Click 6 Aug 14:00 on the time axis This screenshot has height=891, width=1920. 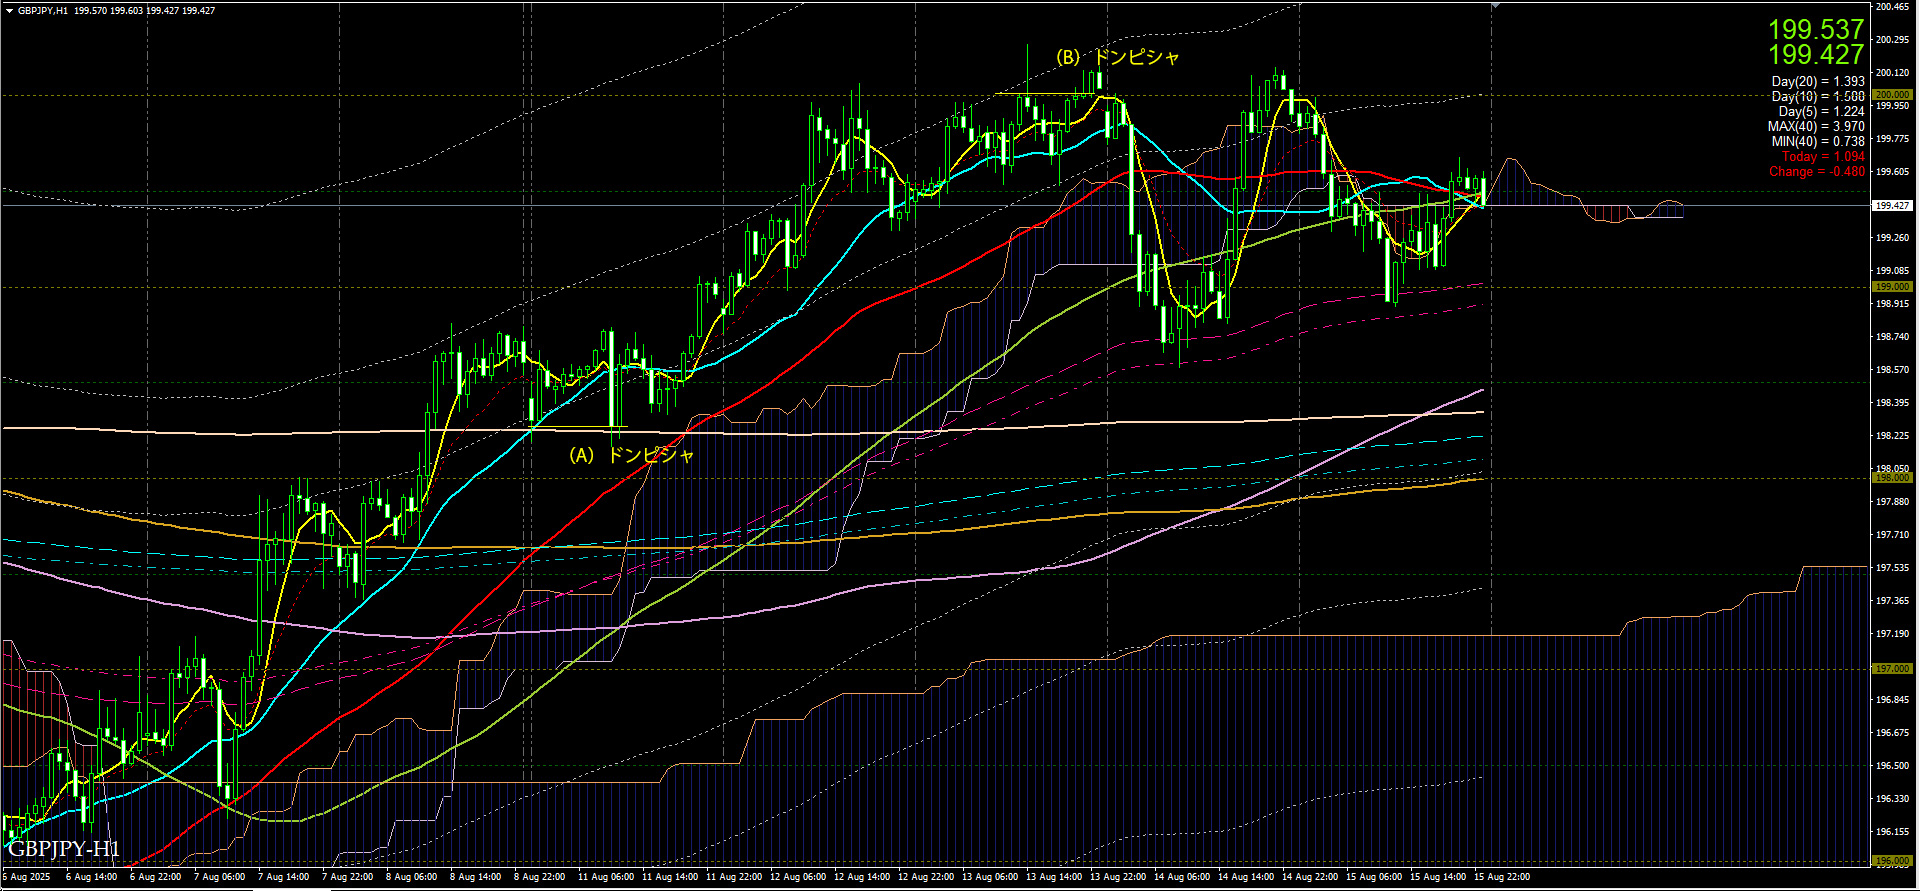[92, 877]
